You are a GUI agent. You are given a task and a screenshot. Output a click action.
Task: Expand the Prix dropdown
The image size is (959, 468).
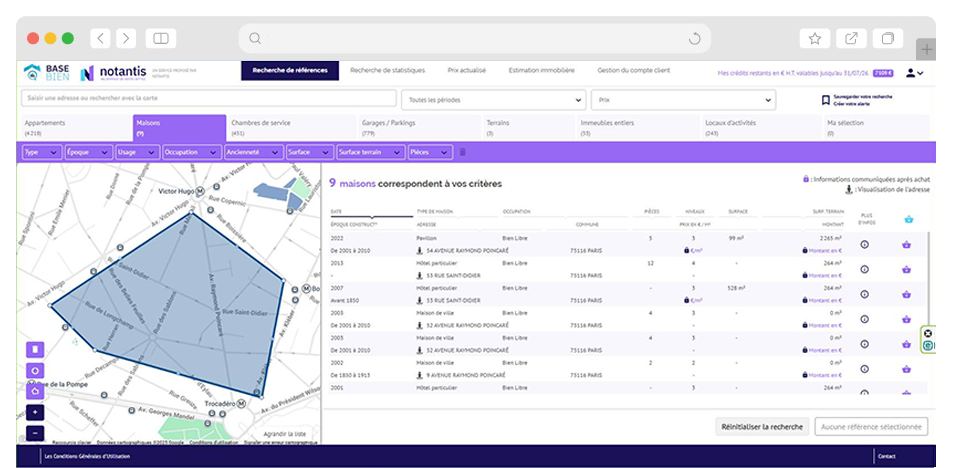tap(682, 100)
